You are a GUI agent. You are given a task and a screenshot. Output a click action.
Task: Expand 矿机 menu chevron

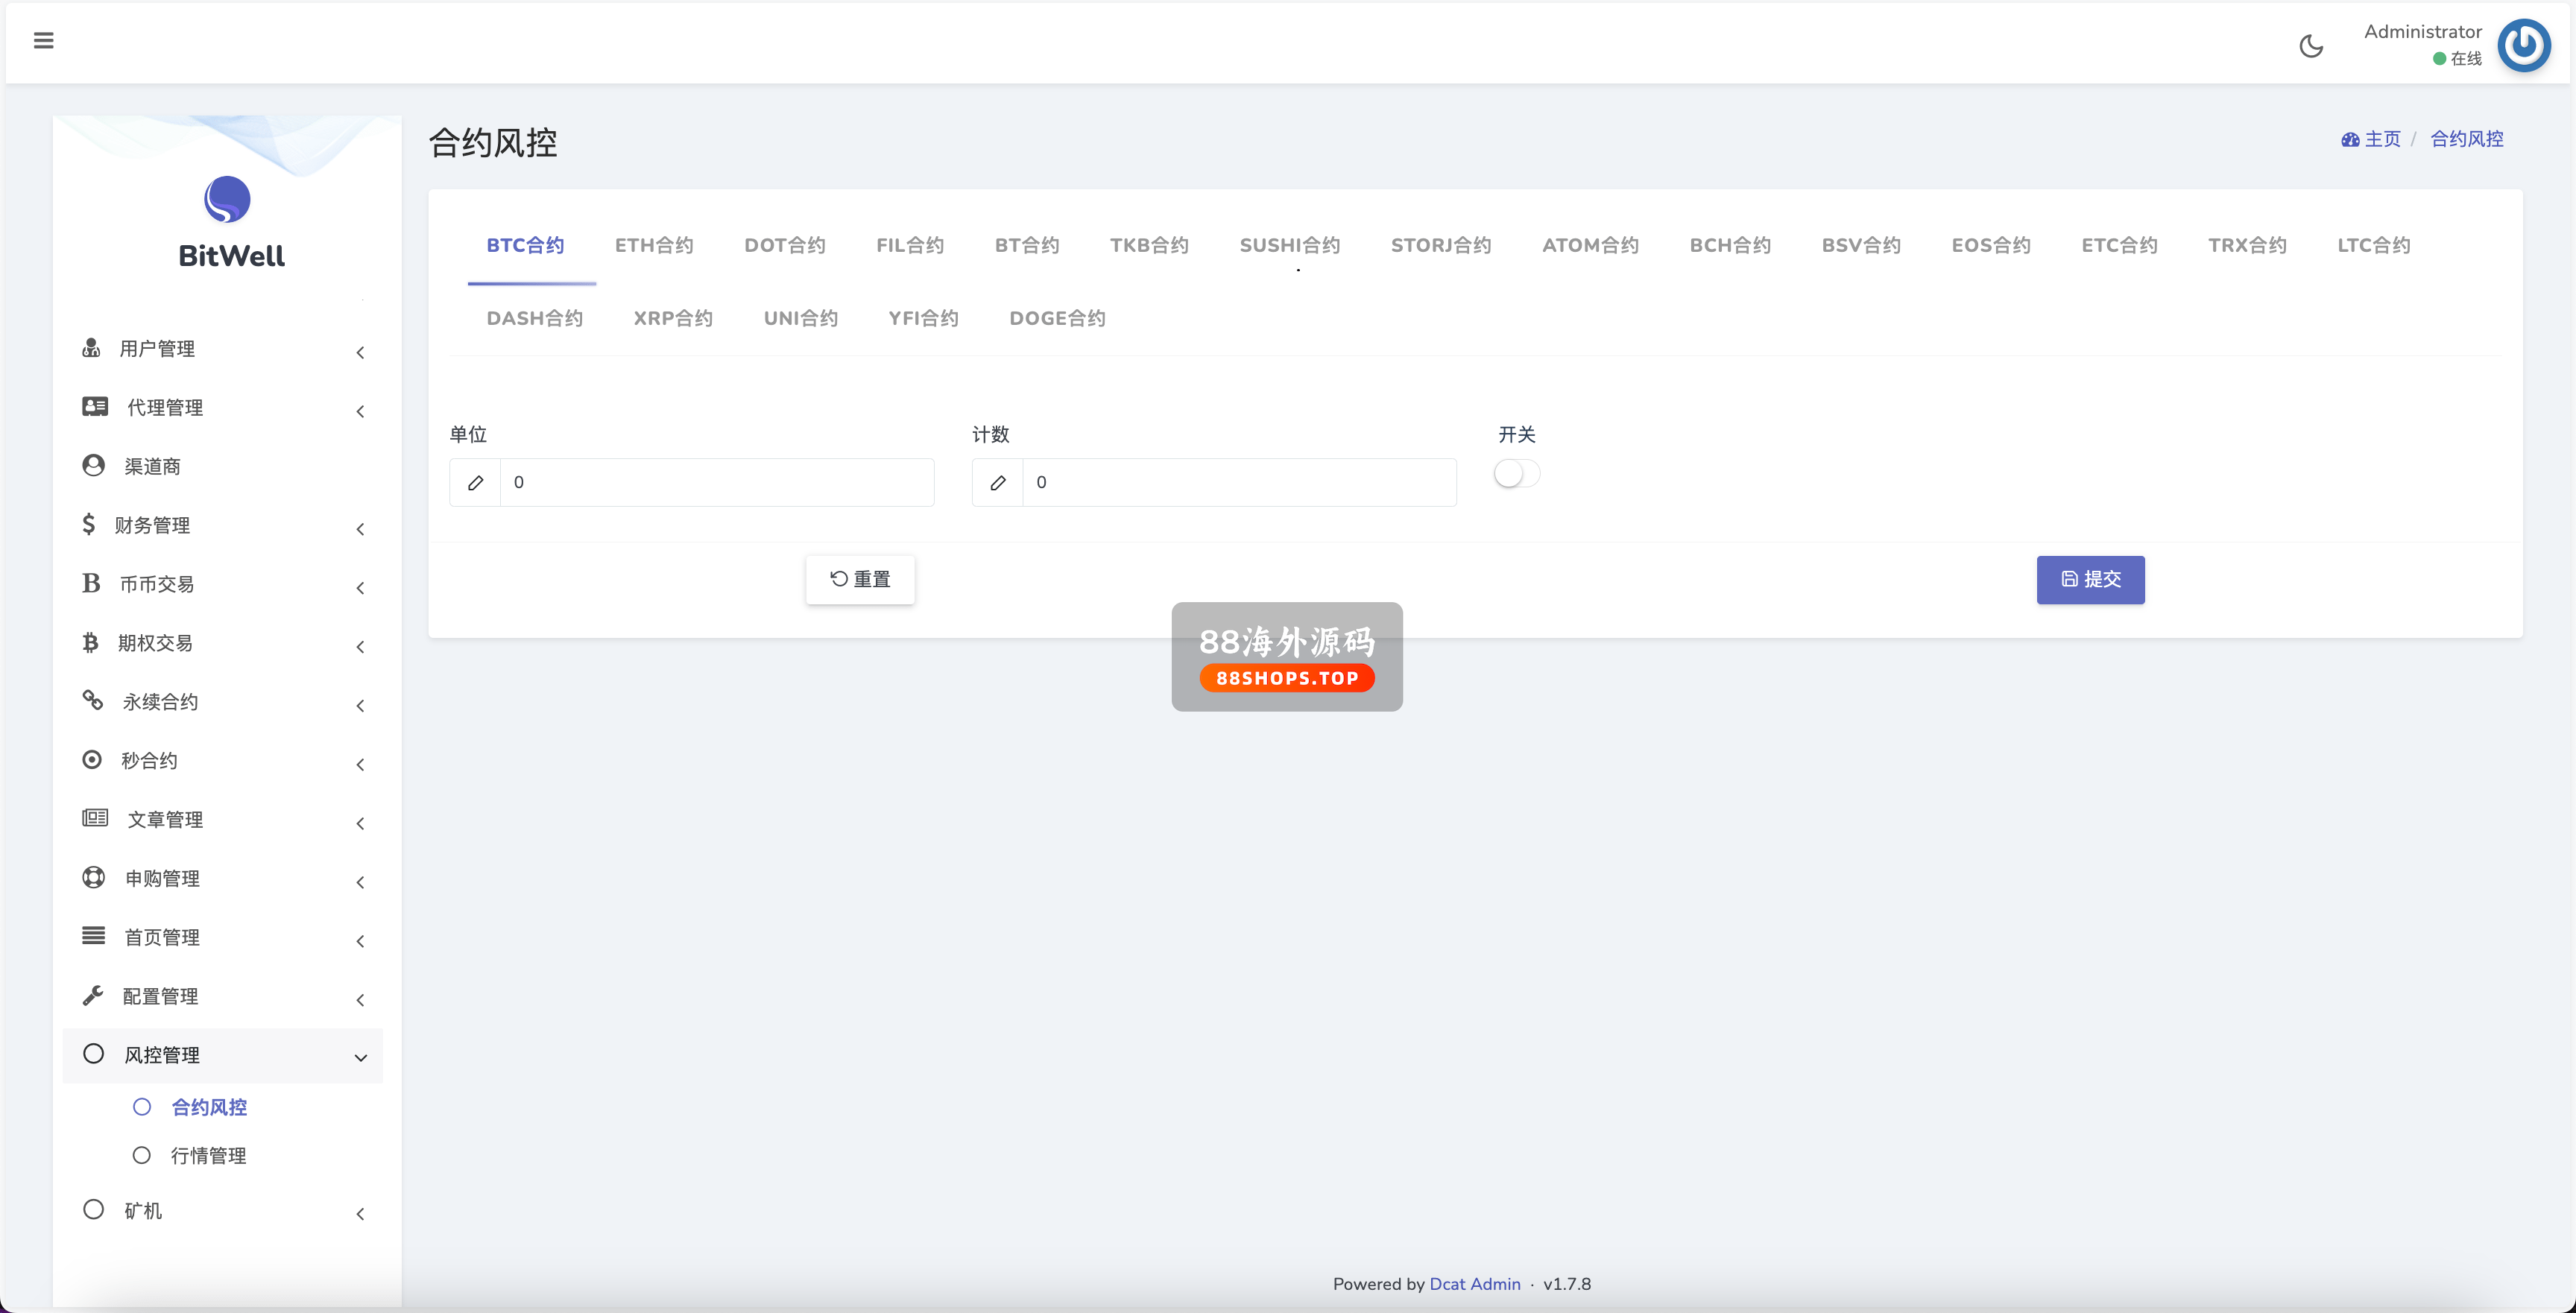360,1214
